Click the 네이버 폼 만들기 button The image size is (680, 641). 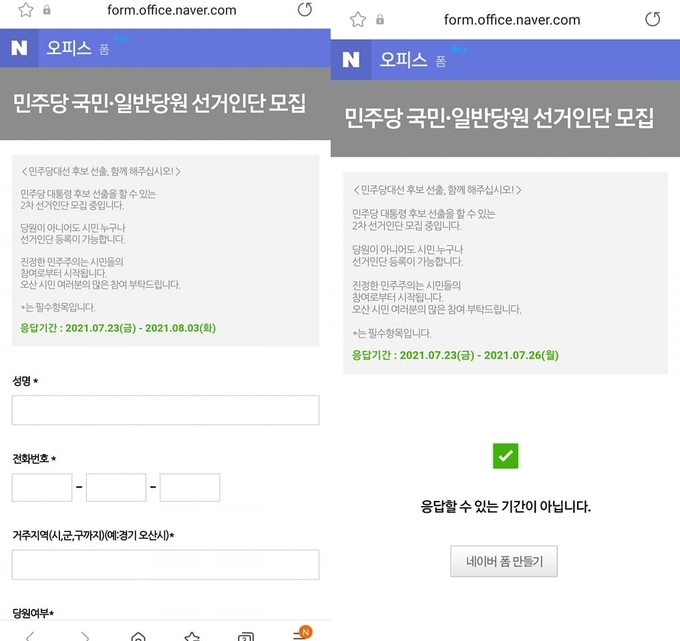[x=504, y=561]
